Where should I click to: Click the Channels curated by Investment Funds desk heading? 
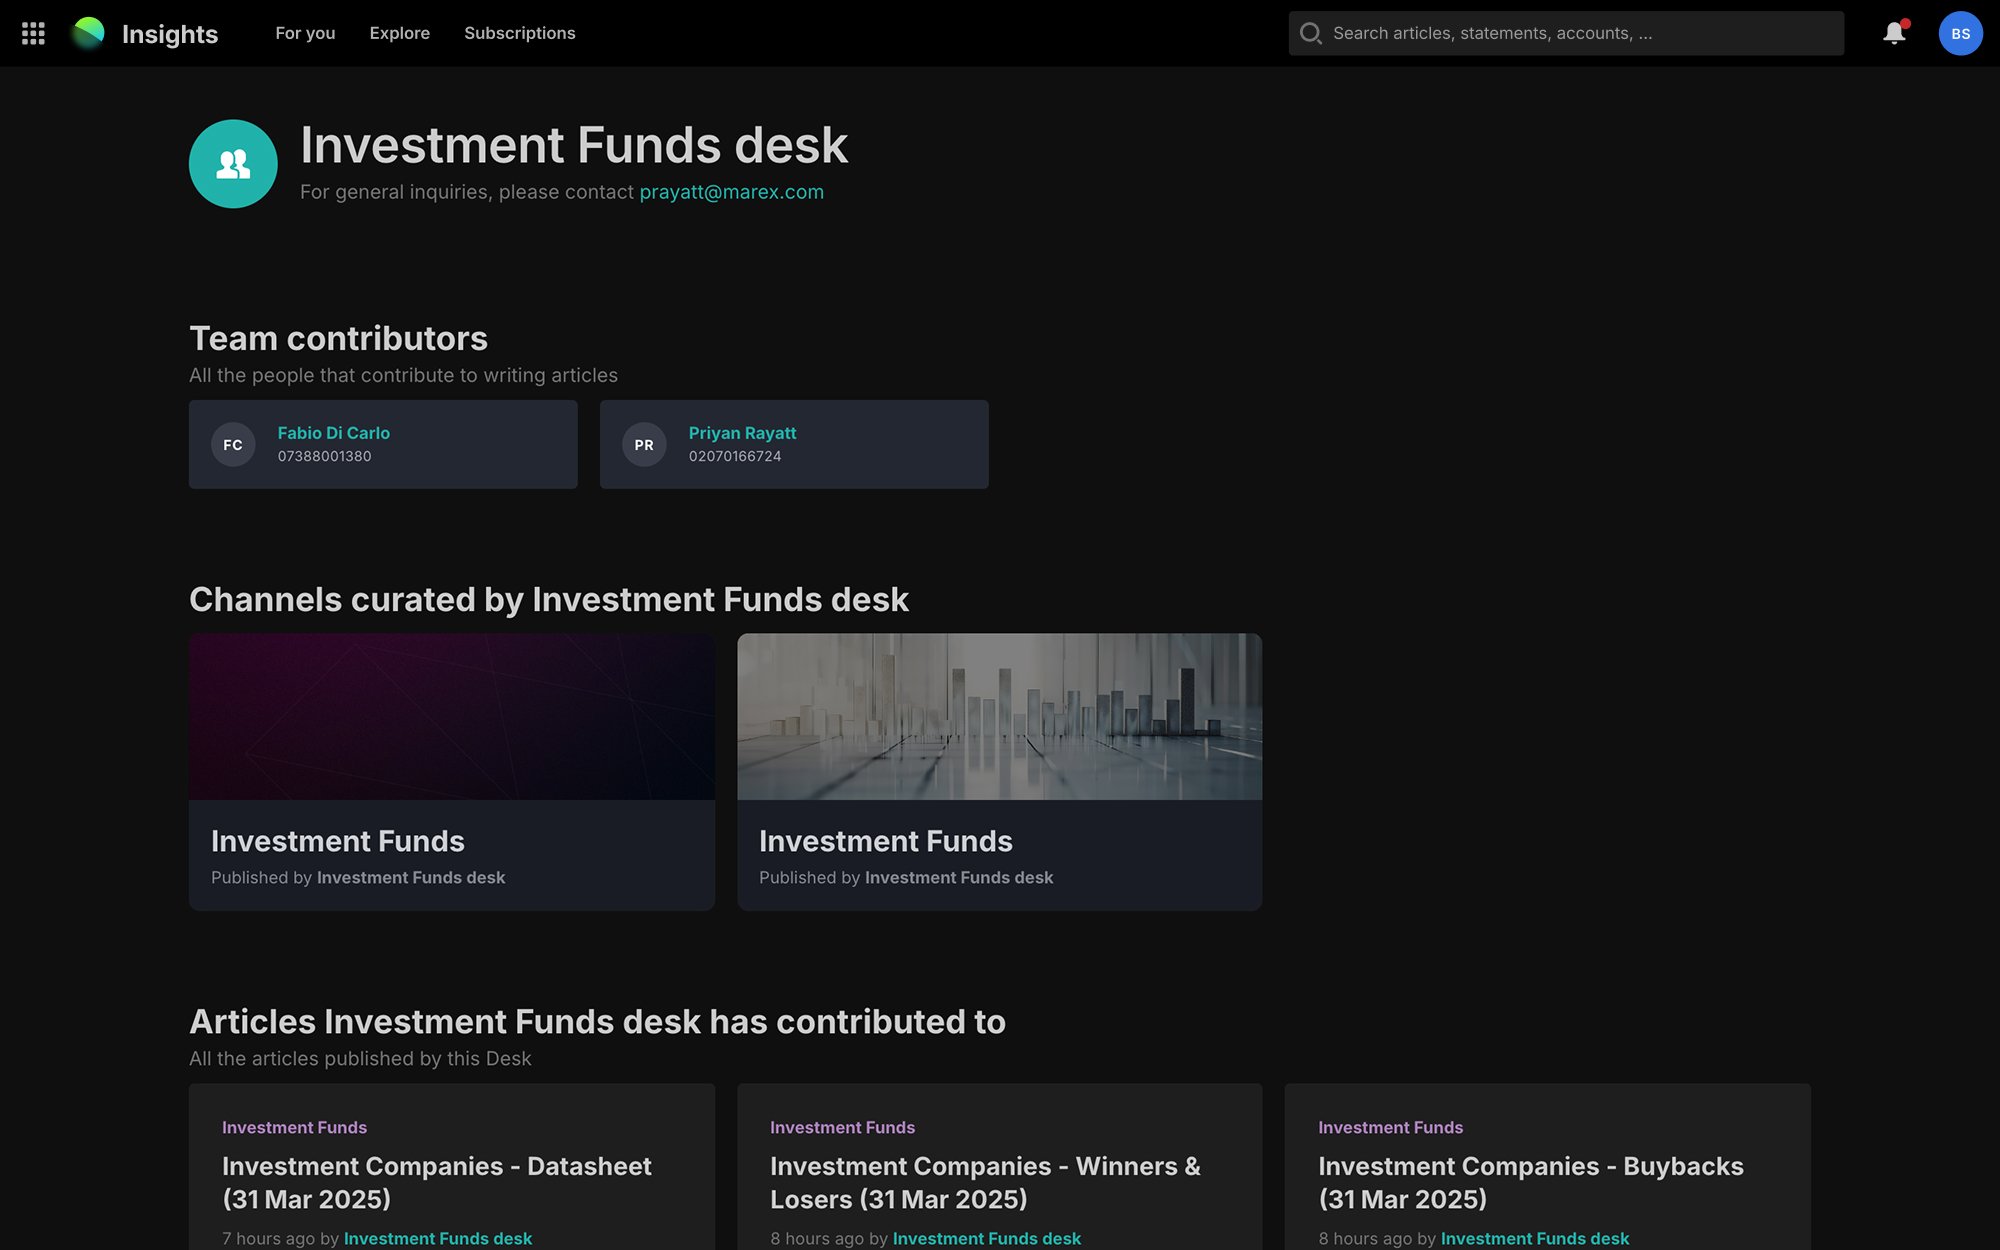point(549,599)
